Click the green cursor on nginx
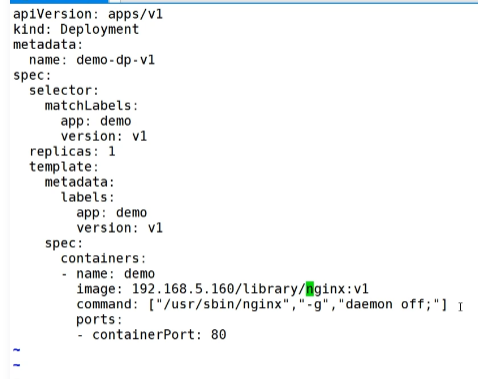Image resolution: width=478 pixels, height=379 pixels. 310,289
